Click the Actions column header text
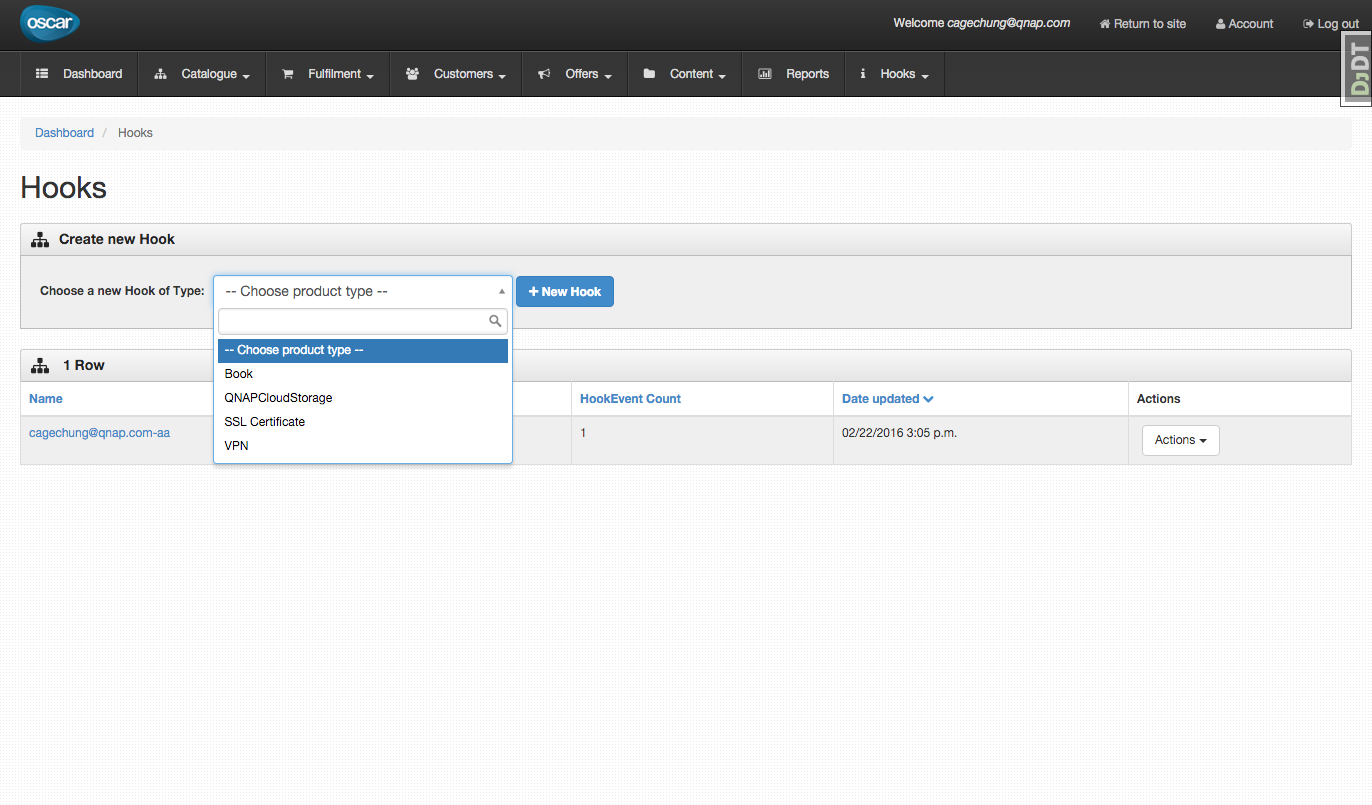The width and height of the screenshot is (1372, 805). pyautogui.click(x=1158, y=399)
